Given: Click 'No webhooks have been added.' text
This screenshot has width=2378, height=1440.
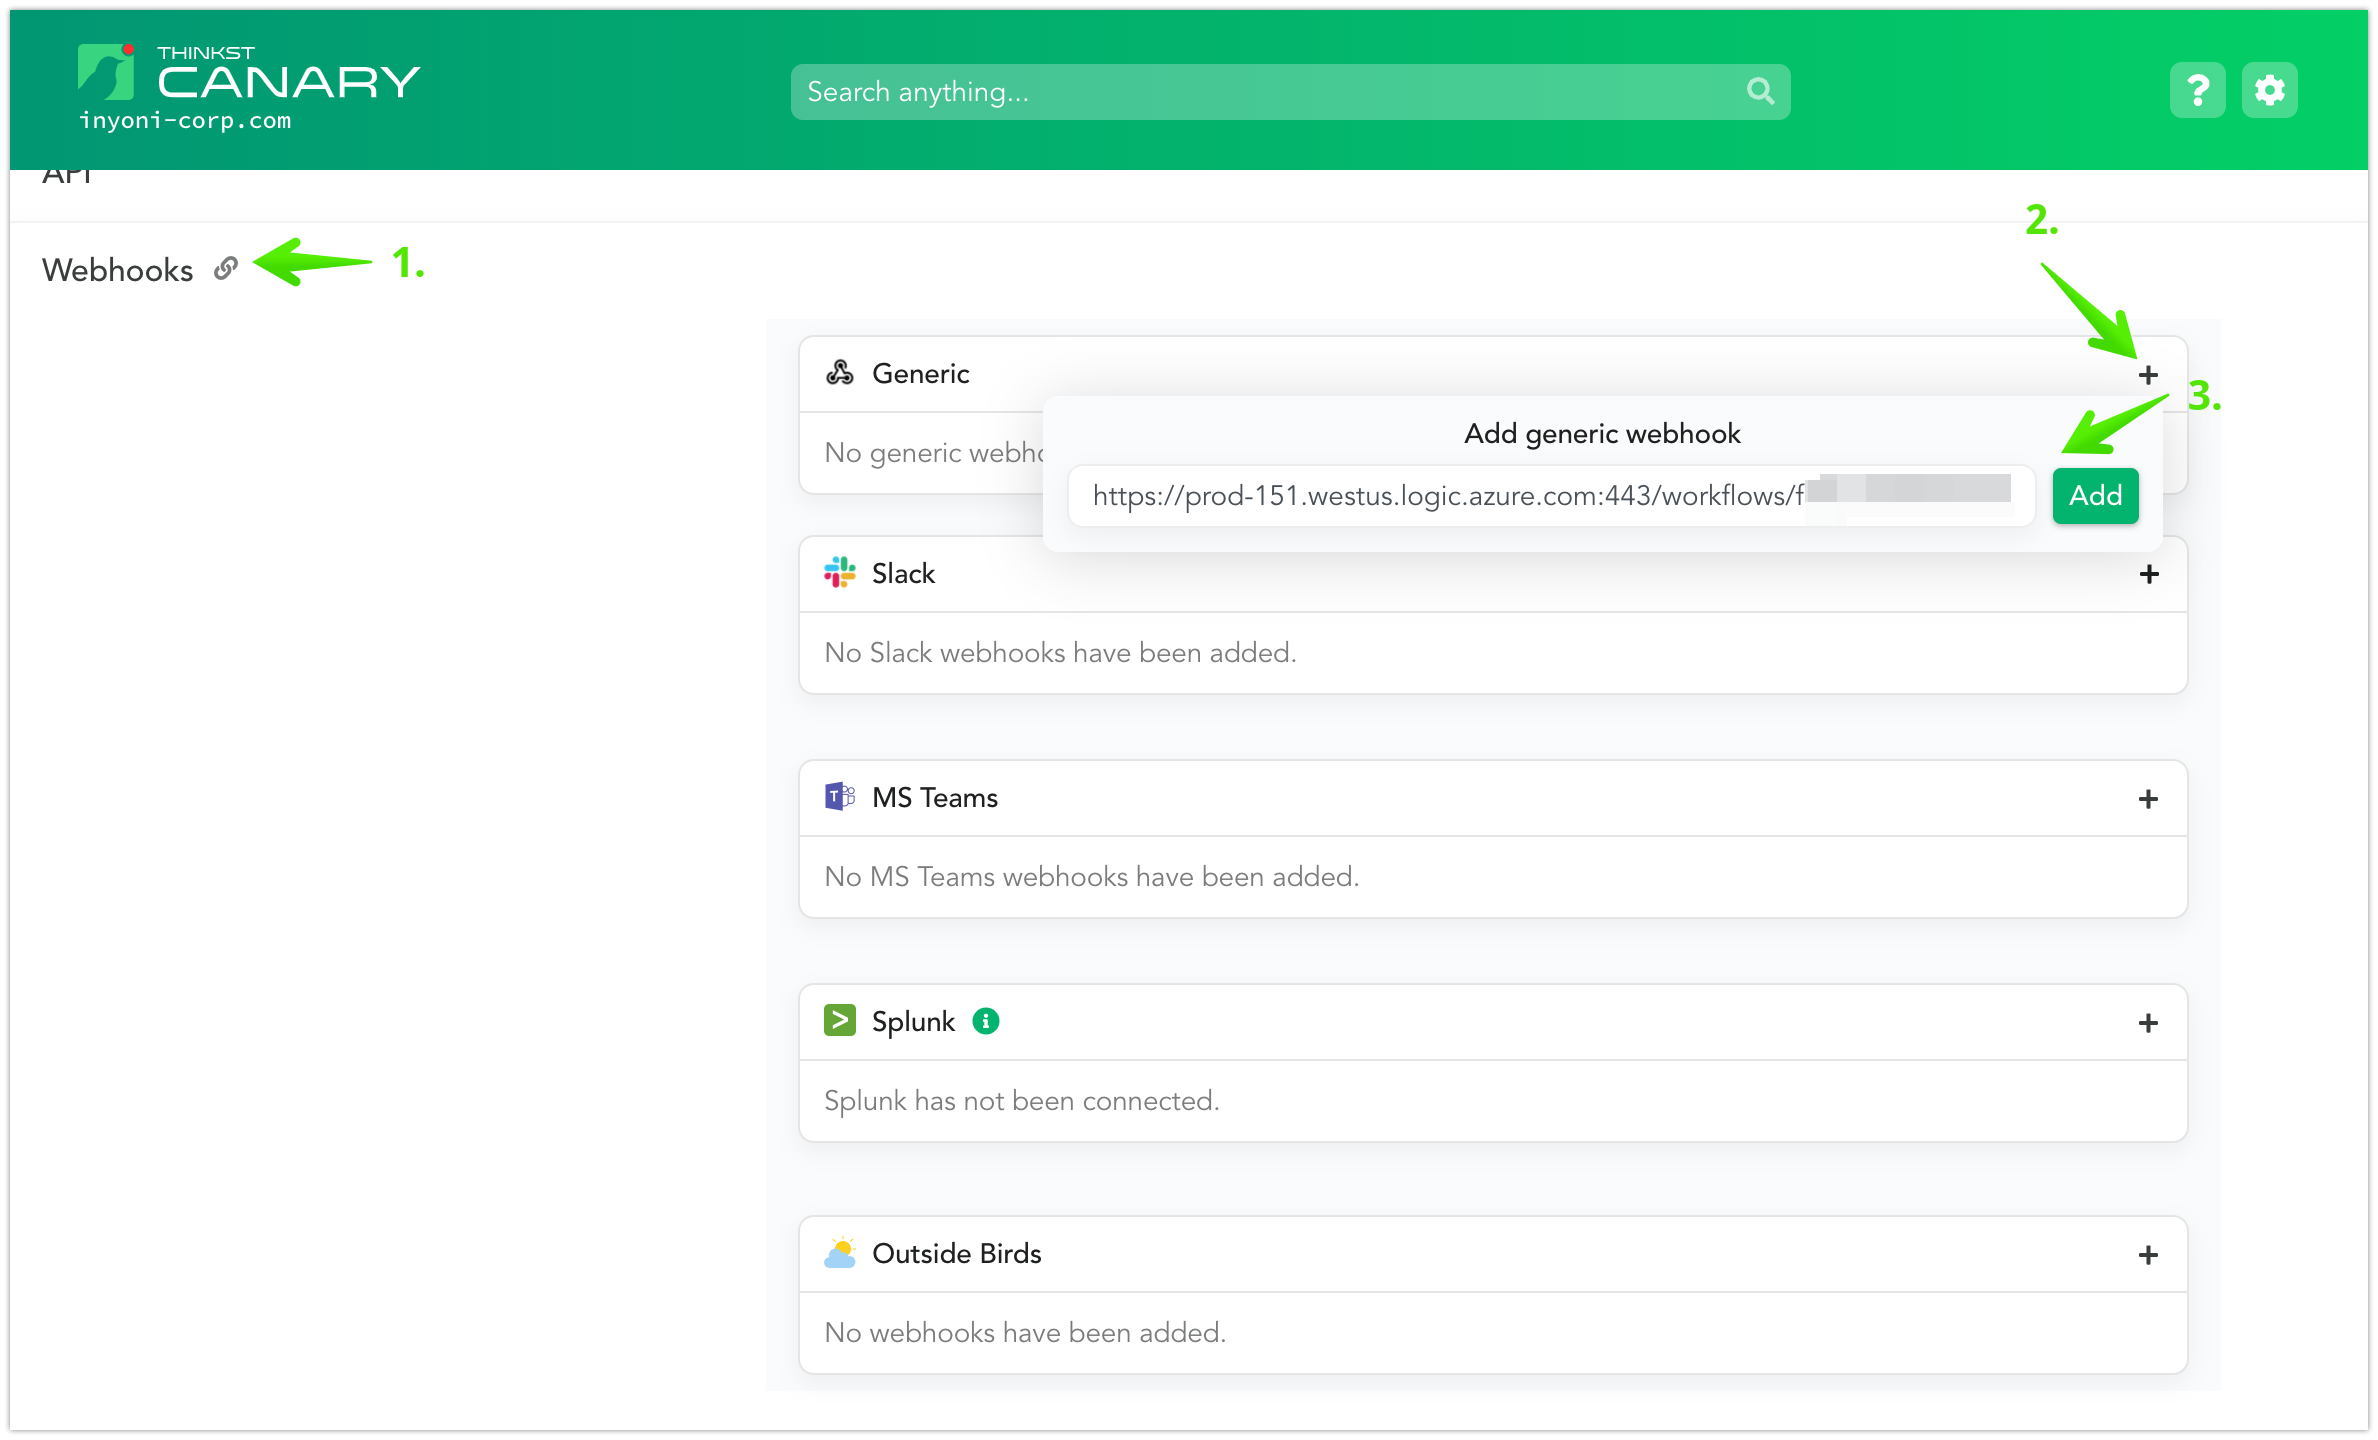Looking at the screenshot, I should (x=1025, y=1332).
